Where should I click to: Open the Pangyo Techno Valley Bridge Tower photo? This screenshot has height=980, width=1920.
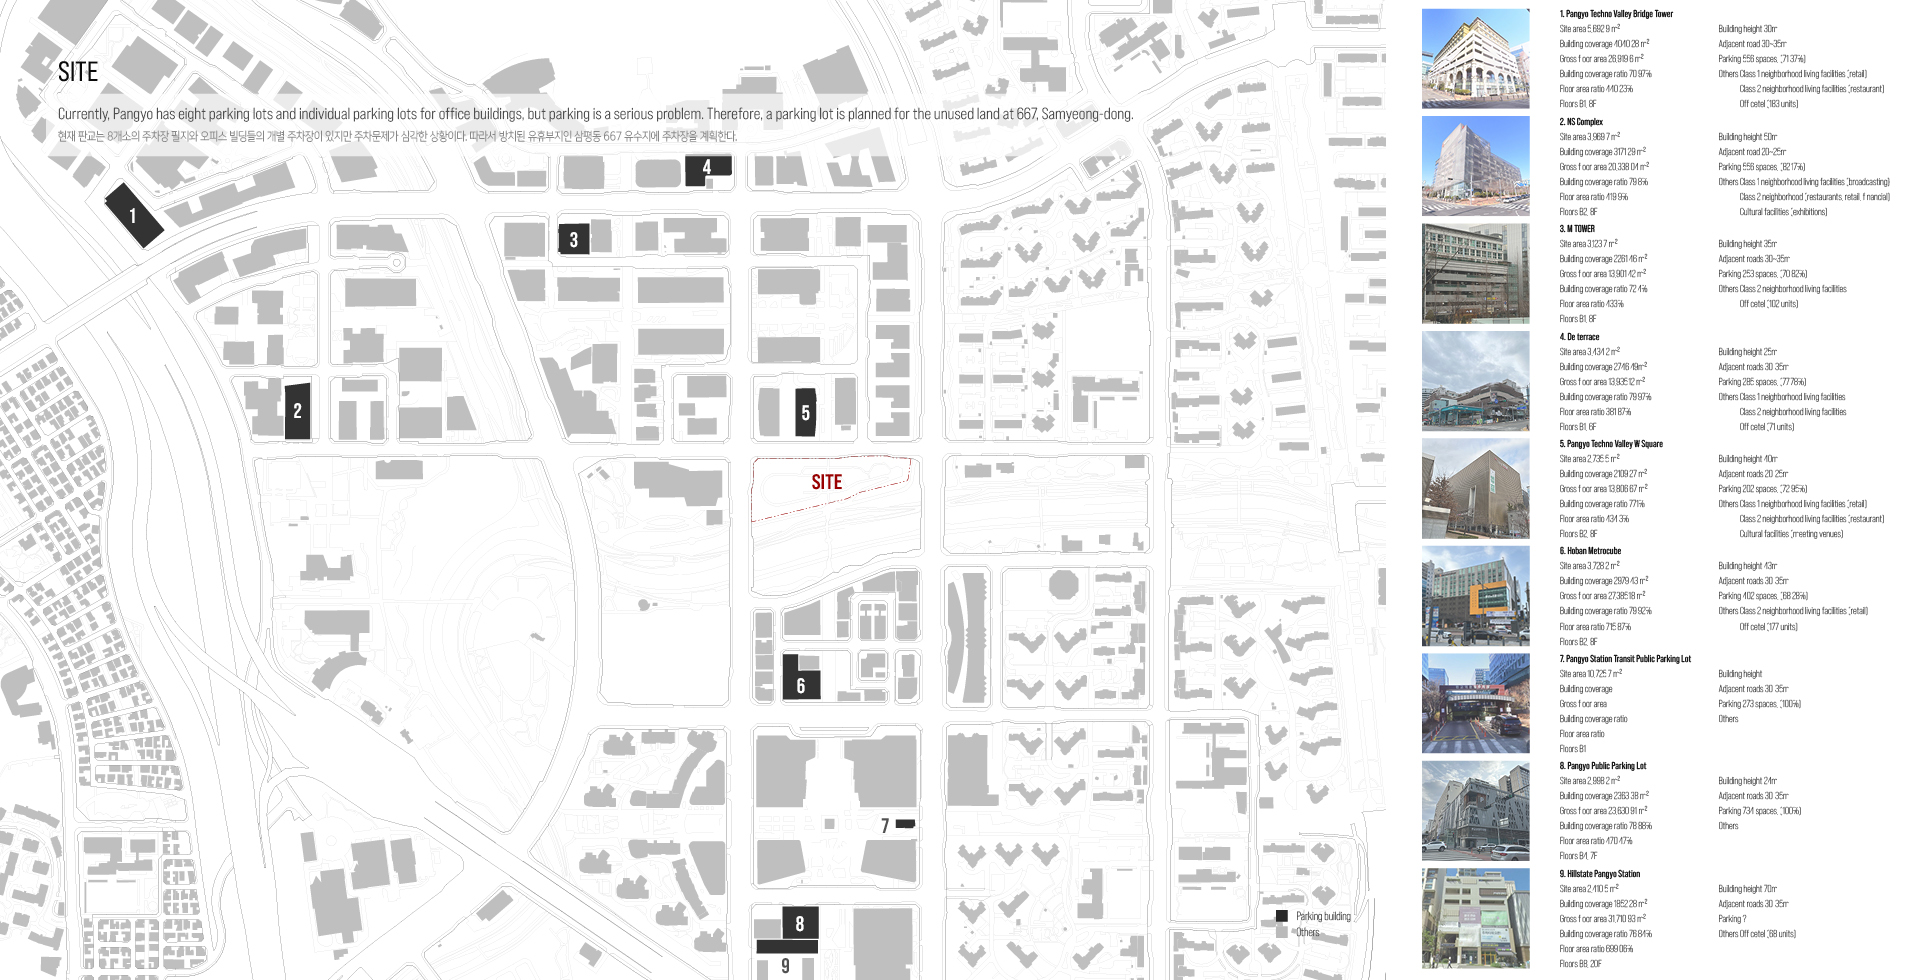coord(1475,59)
